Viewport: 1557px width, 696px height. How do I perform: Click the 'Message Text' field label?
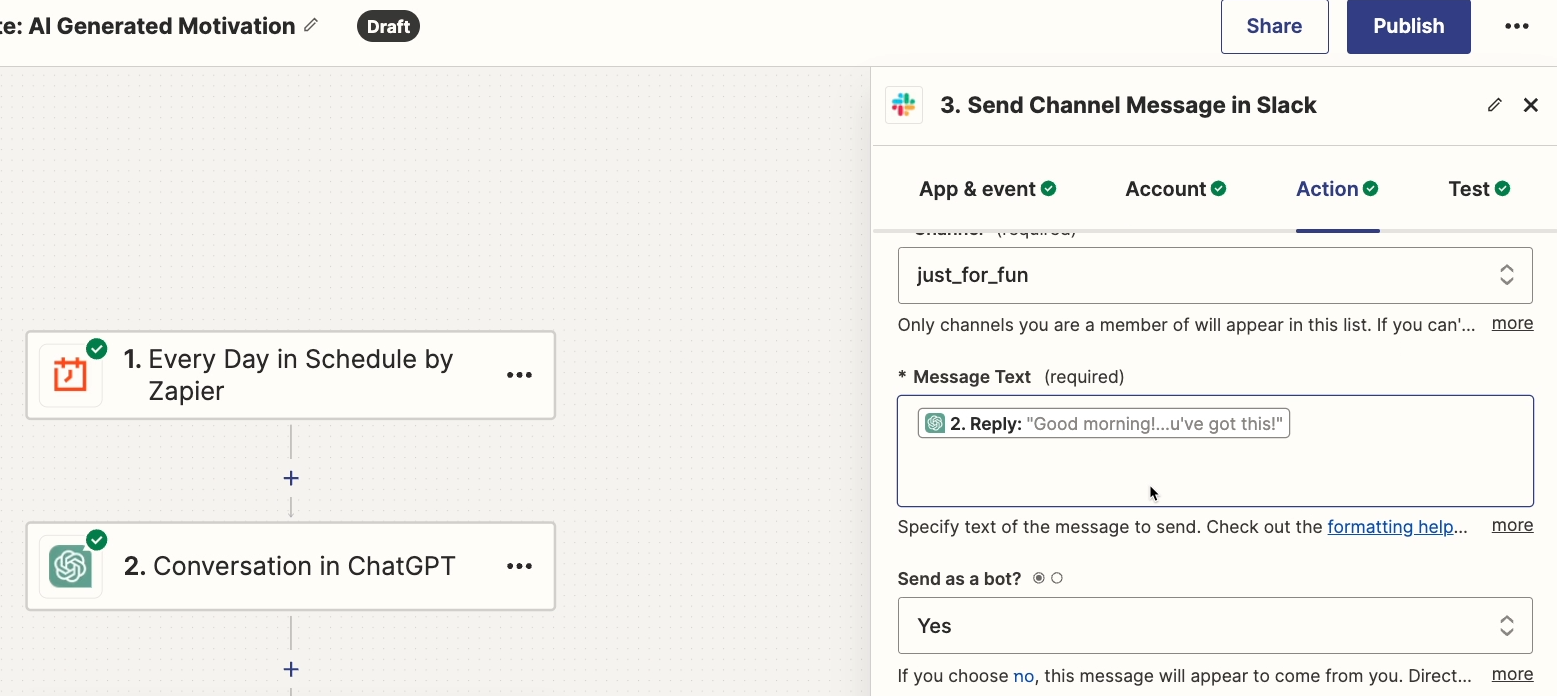[x=972, y=377]
